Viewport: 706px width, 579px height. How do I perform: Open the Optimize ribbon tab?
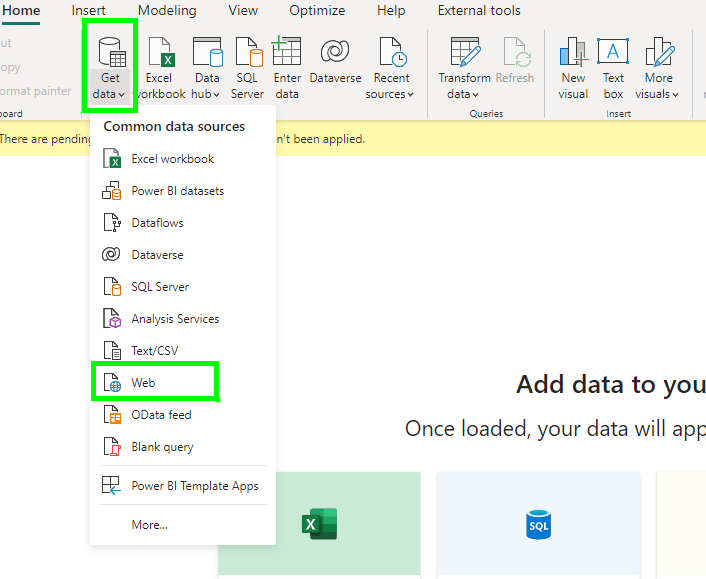click(x=317, y=10)
